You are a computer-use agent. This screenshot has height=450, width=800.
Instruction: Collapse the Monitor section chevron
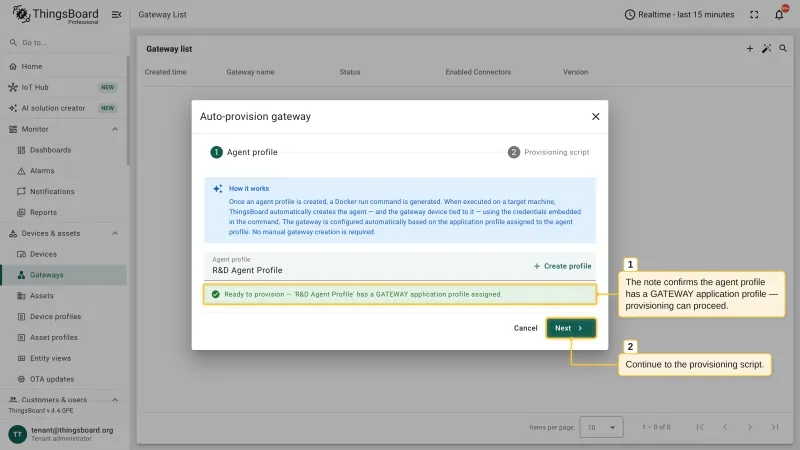point(115,129)
